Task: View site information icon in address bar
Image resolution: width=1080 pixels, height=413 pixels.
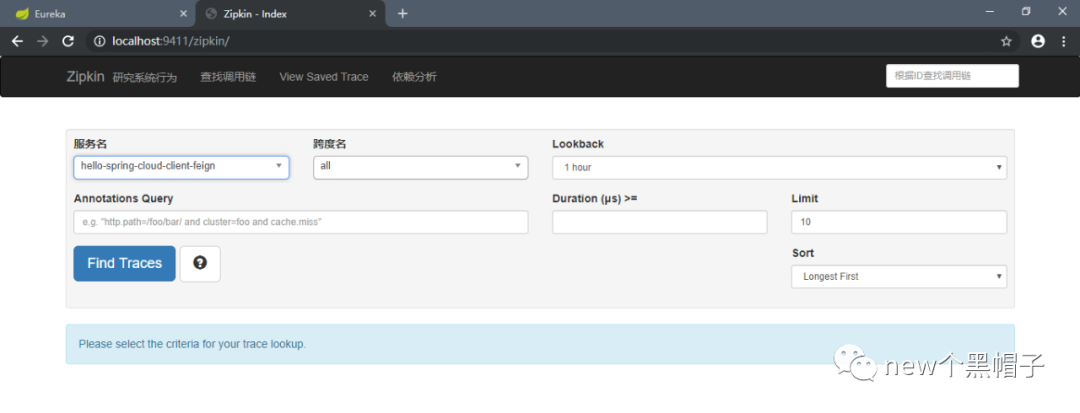Action: tap(99, 41)
